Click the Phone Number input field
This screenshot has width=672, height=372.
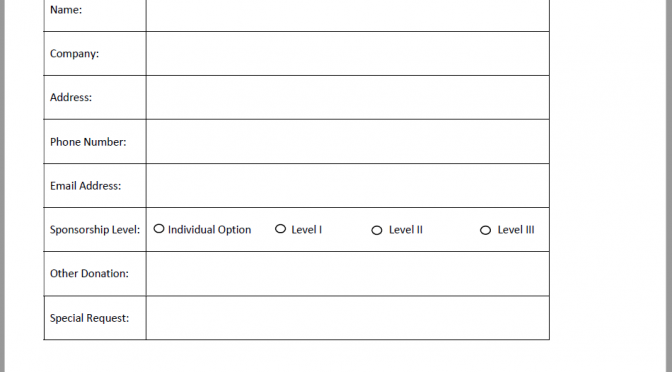pos(348,142)
